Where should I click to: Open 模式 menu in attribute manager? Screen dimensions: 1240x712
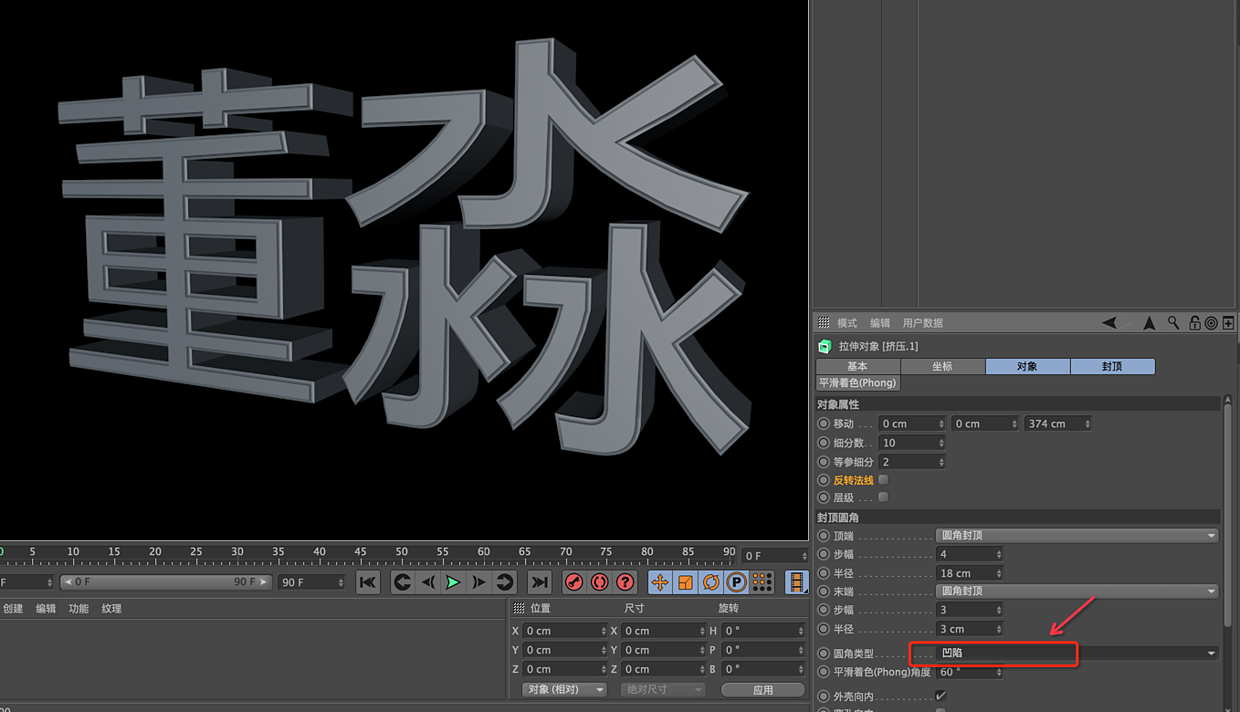[x=847, y=323]
